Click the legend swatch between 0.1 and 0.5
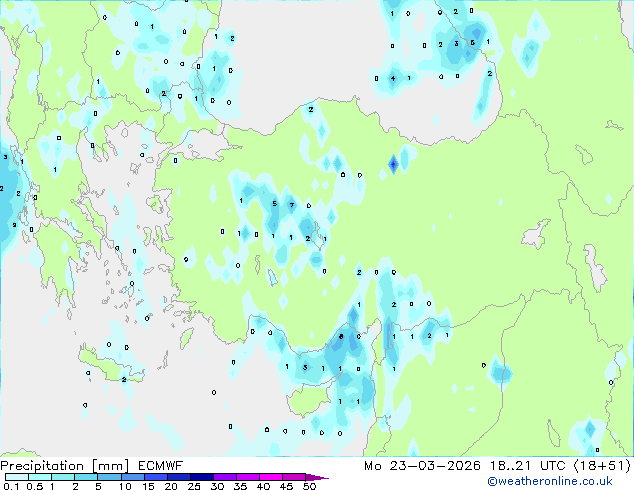 17,477
